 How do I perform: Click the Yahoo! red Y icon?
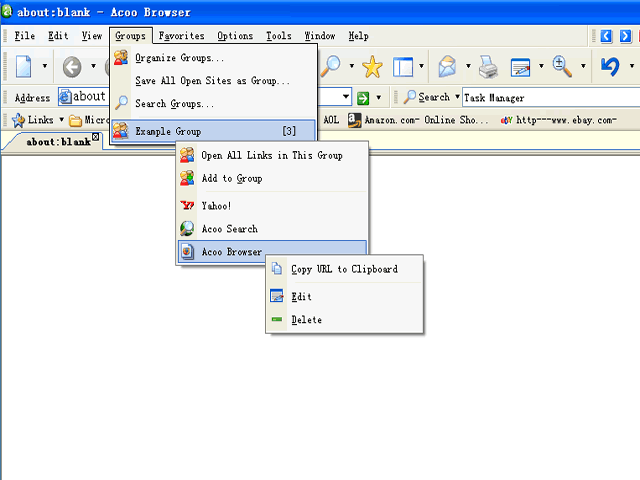click(187, 205)
